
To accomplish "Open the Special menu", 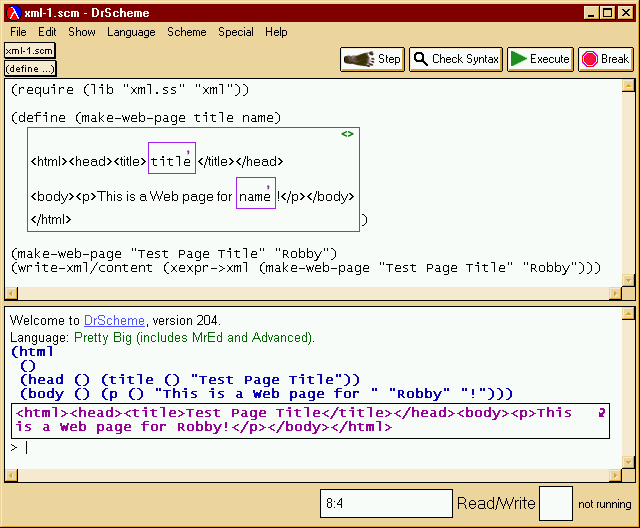I will click(x=236, y=32).
